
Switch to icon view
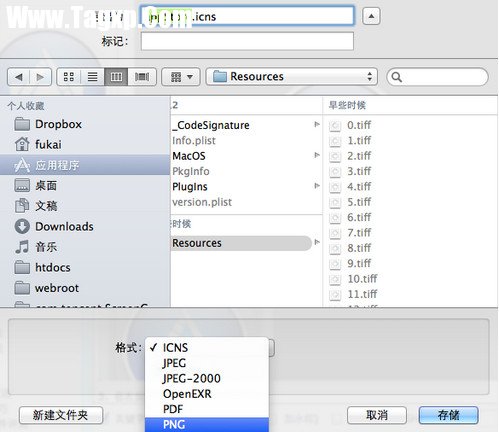pyautogui.click(x=69, y=77)
